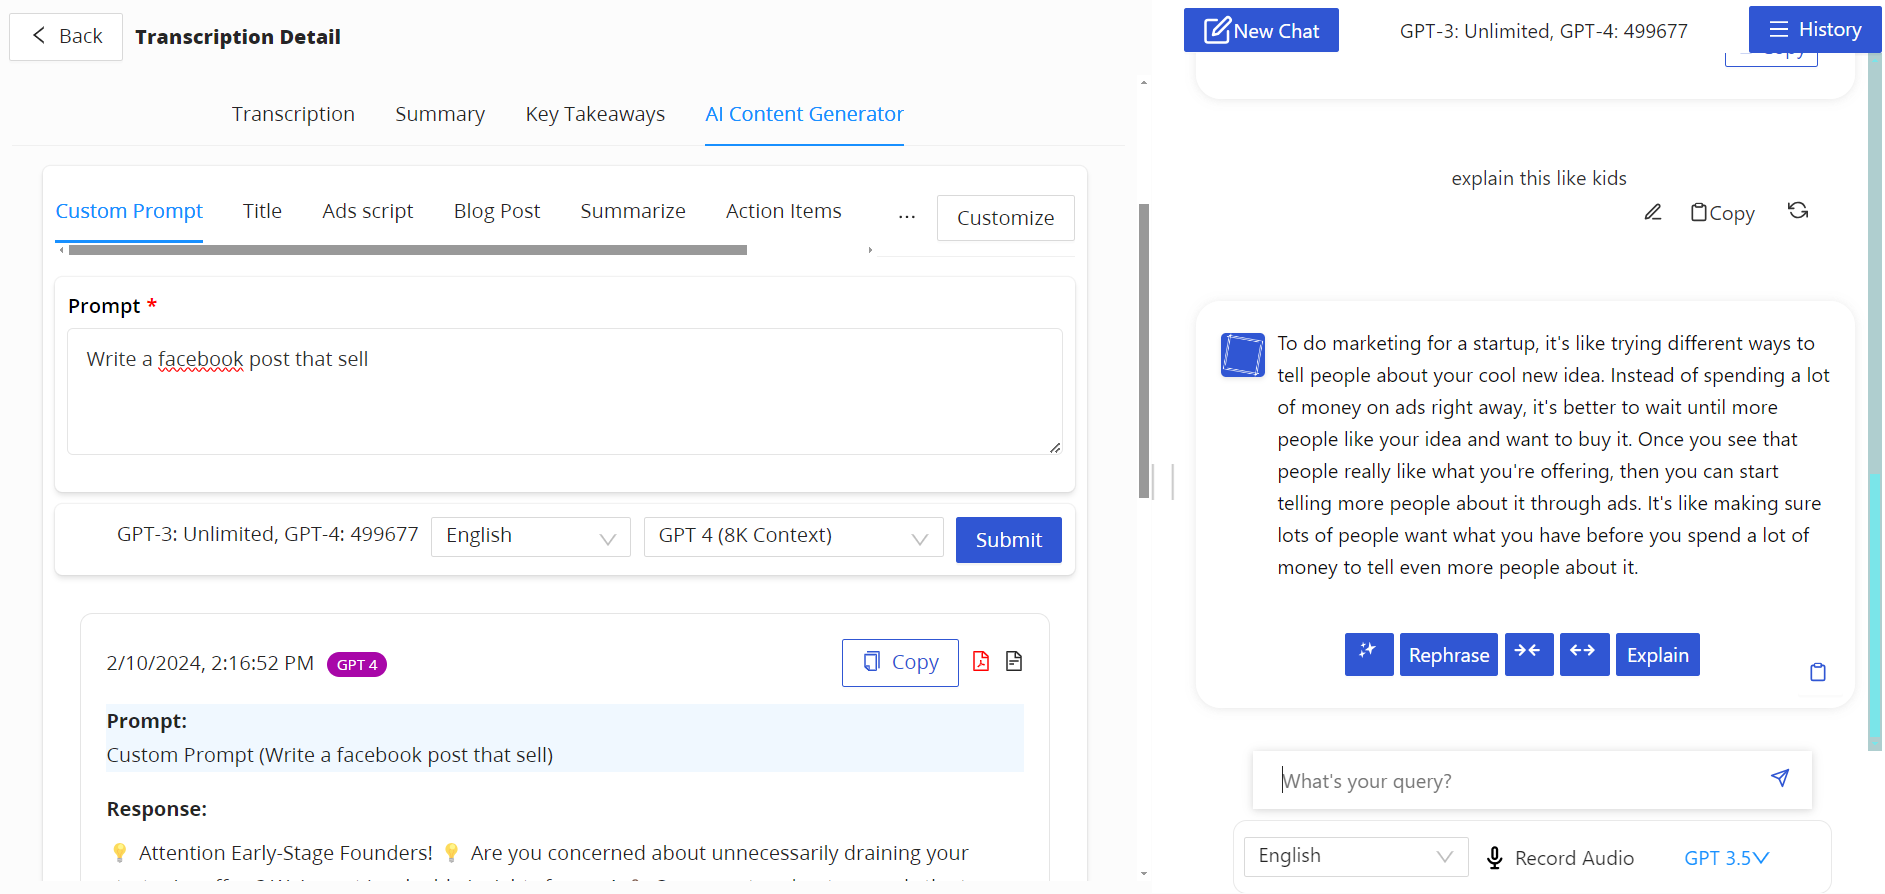The height and width of the screenshot is (894, 1885).
Task: Click Record Audio microphone
Action: click(x=1560, y=858)
